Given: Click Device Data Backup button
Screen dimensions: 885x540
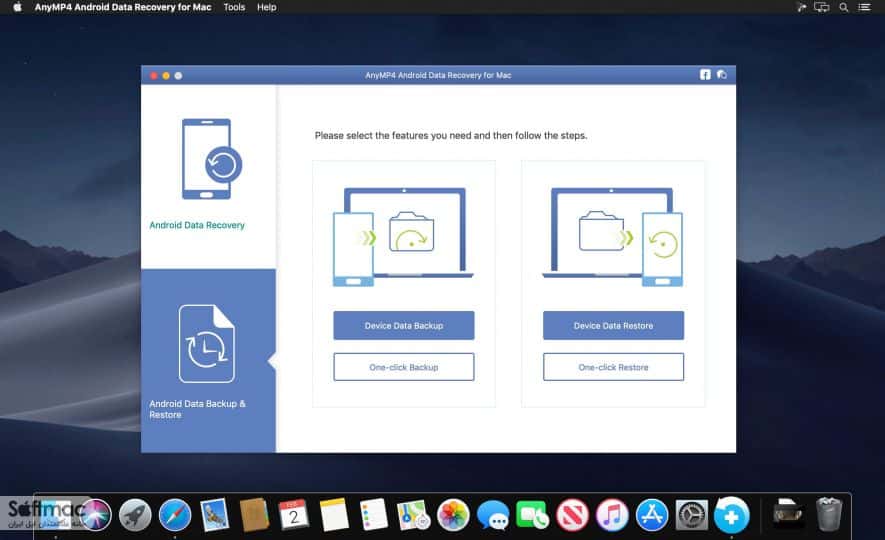Looking at the screenshot, I should pyautogui.click(x=404, y=326).
